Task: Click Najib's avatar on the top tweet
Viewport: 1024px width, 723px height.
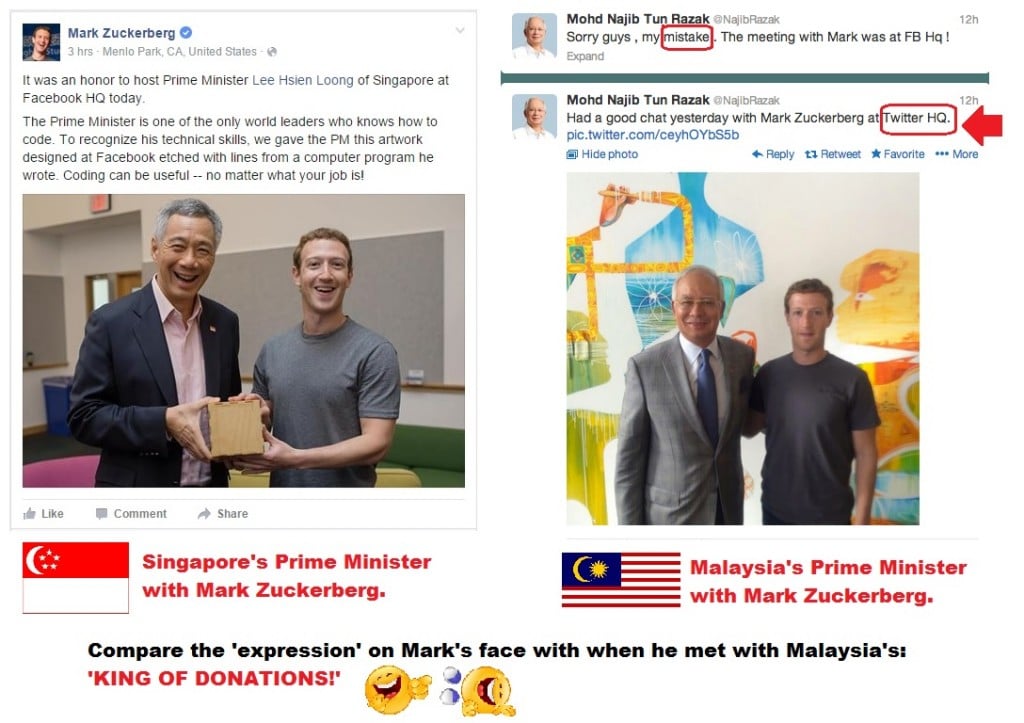Action: [534, 36]
